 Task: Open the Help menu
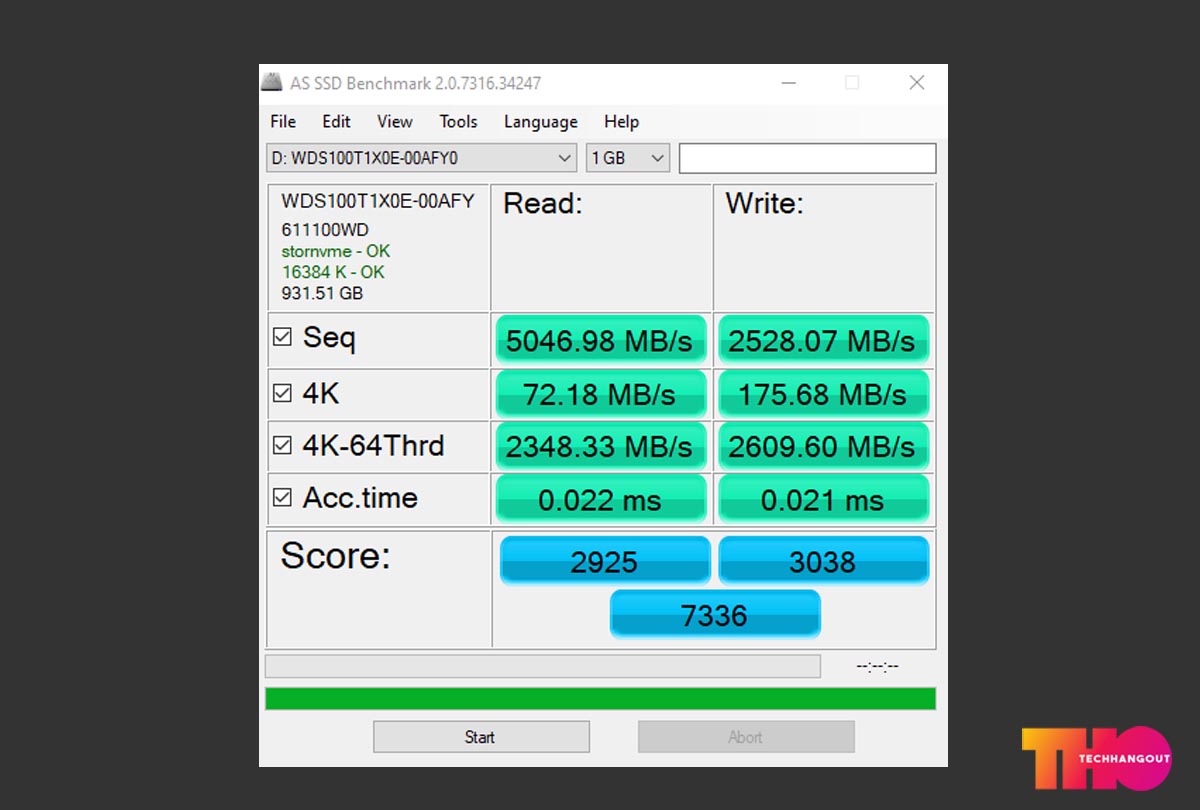pyautogui.click(x=621, y=122)
